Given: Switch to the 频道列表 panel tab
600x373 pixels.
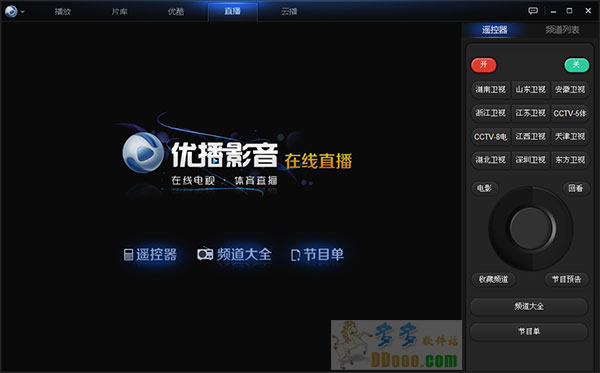Looking at the screenshot, I should click(562, 29).
